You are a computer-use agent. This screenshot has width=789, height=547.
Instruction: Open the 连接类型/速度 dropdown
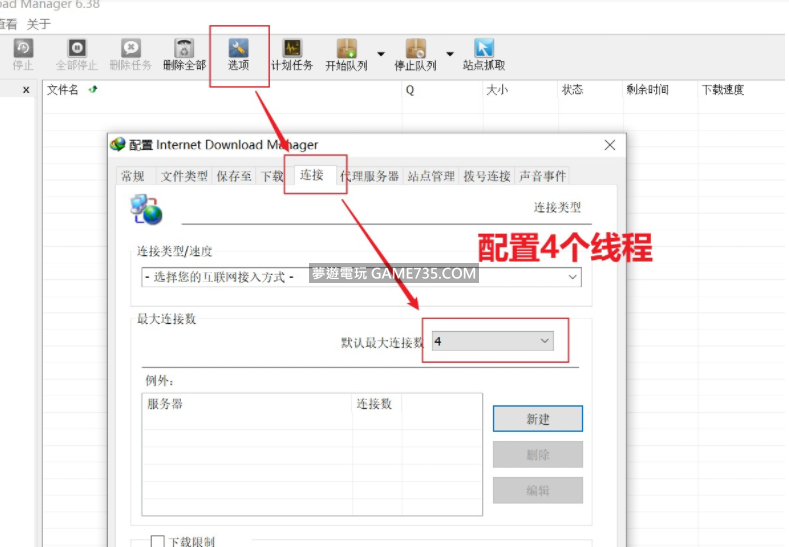tap(361, 277)
